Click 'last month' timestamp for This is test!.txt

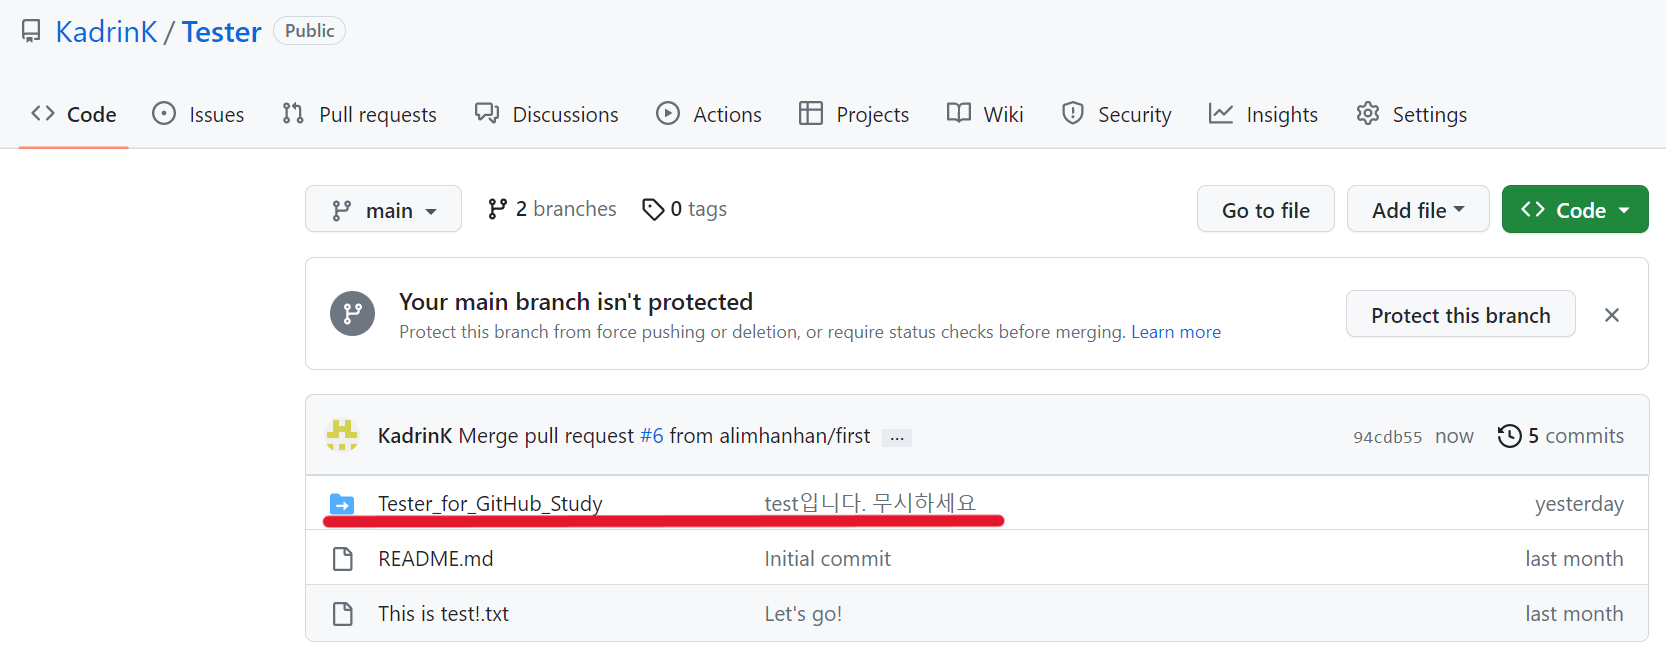pyautogui.click(x=1574, y=614)
